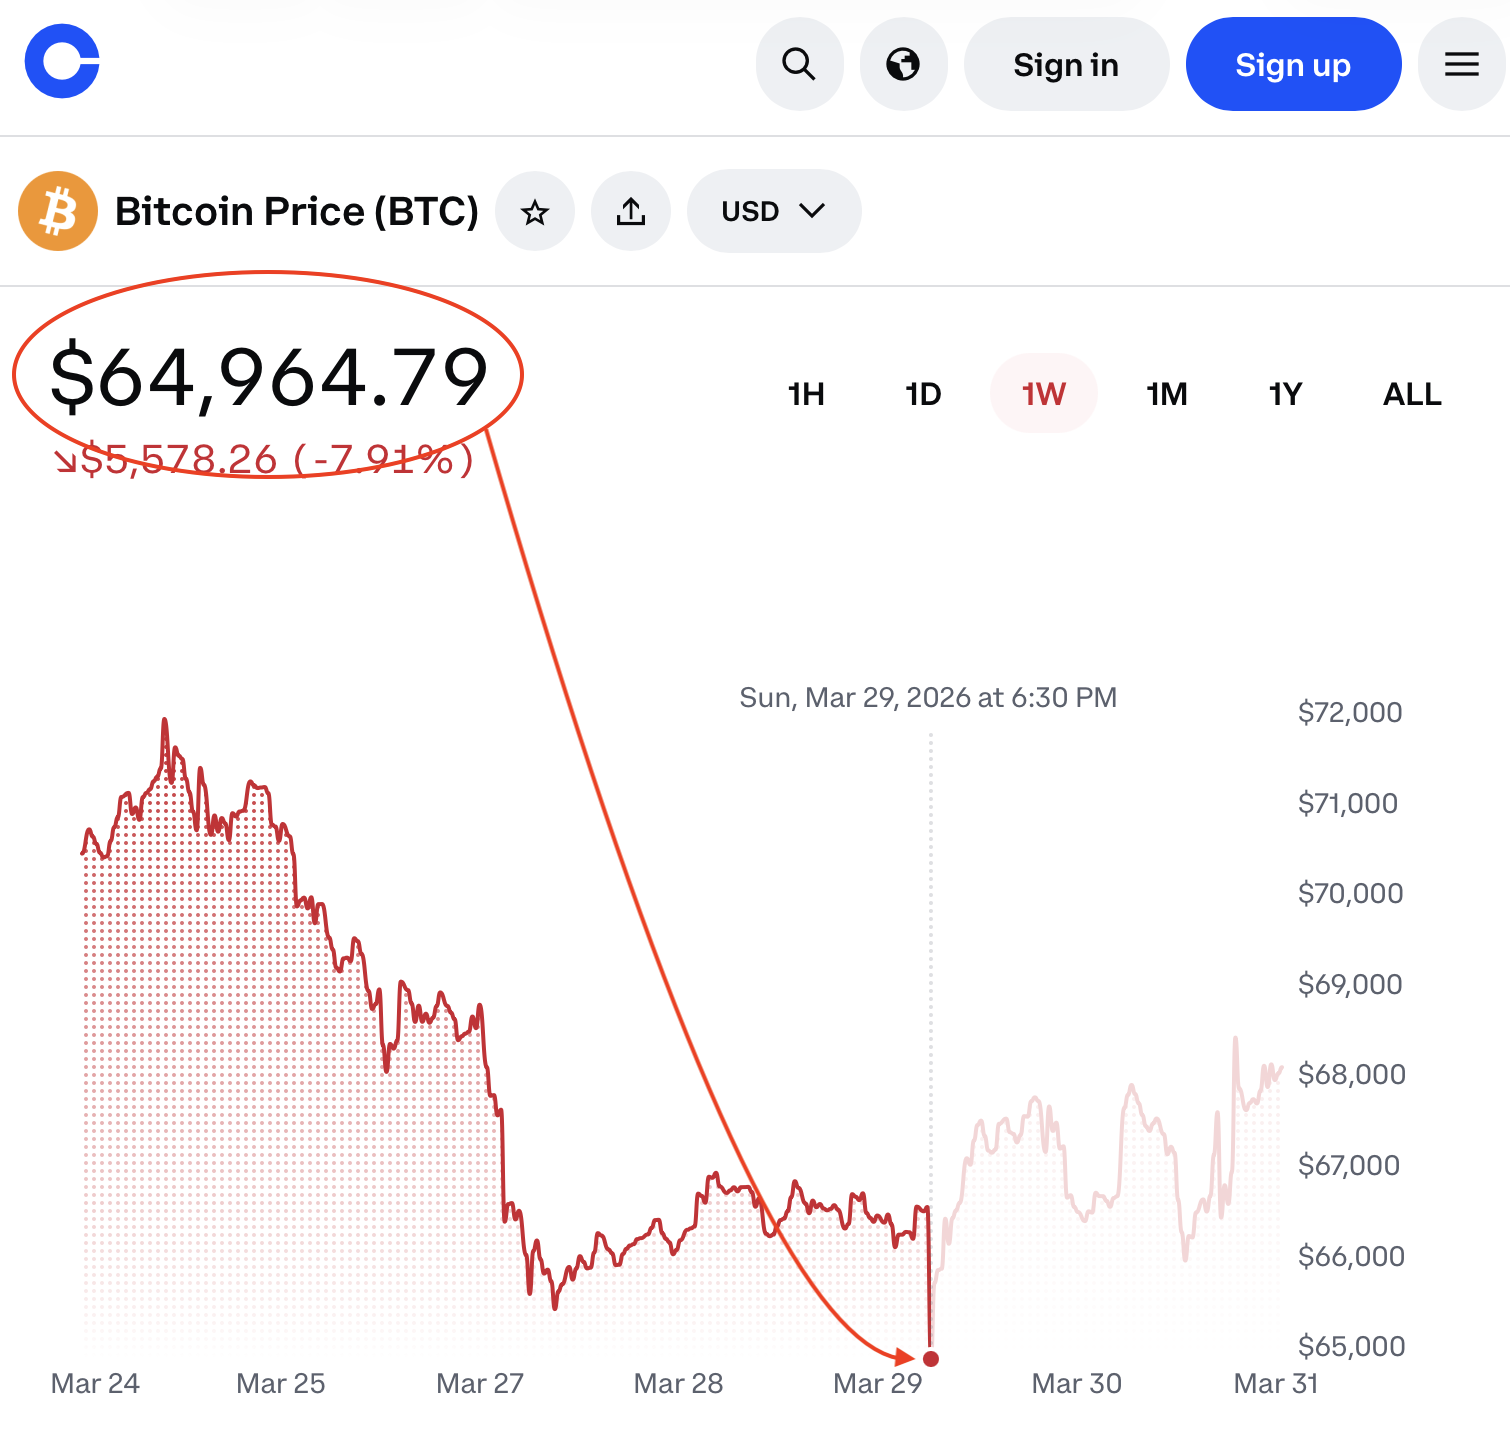Click the Coinbase logo
Viewport: 1510px width, 1453px height.
tap(62, 62)
